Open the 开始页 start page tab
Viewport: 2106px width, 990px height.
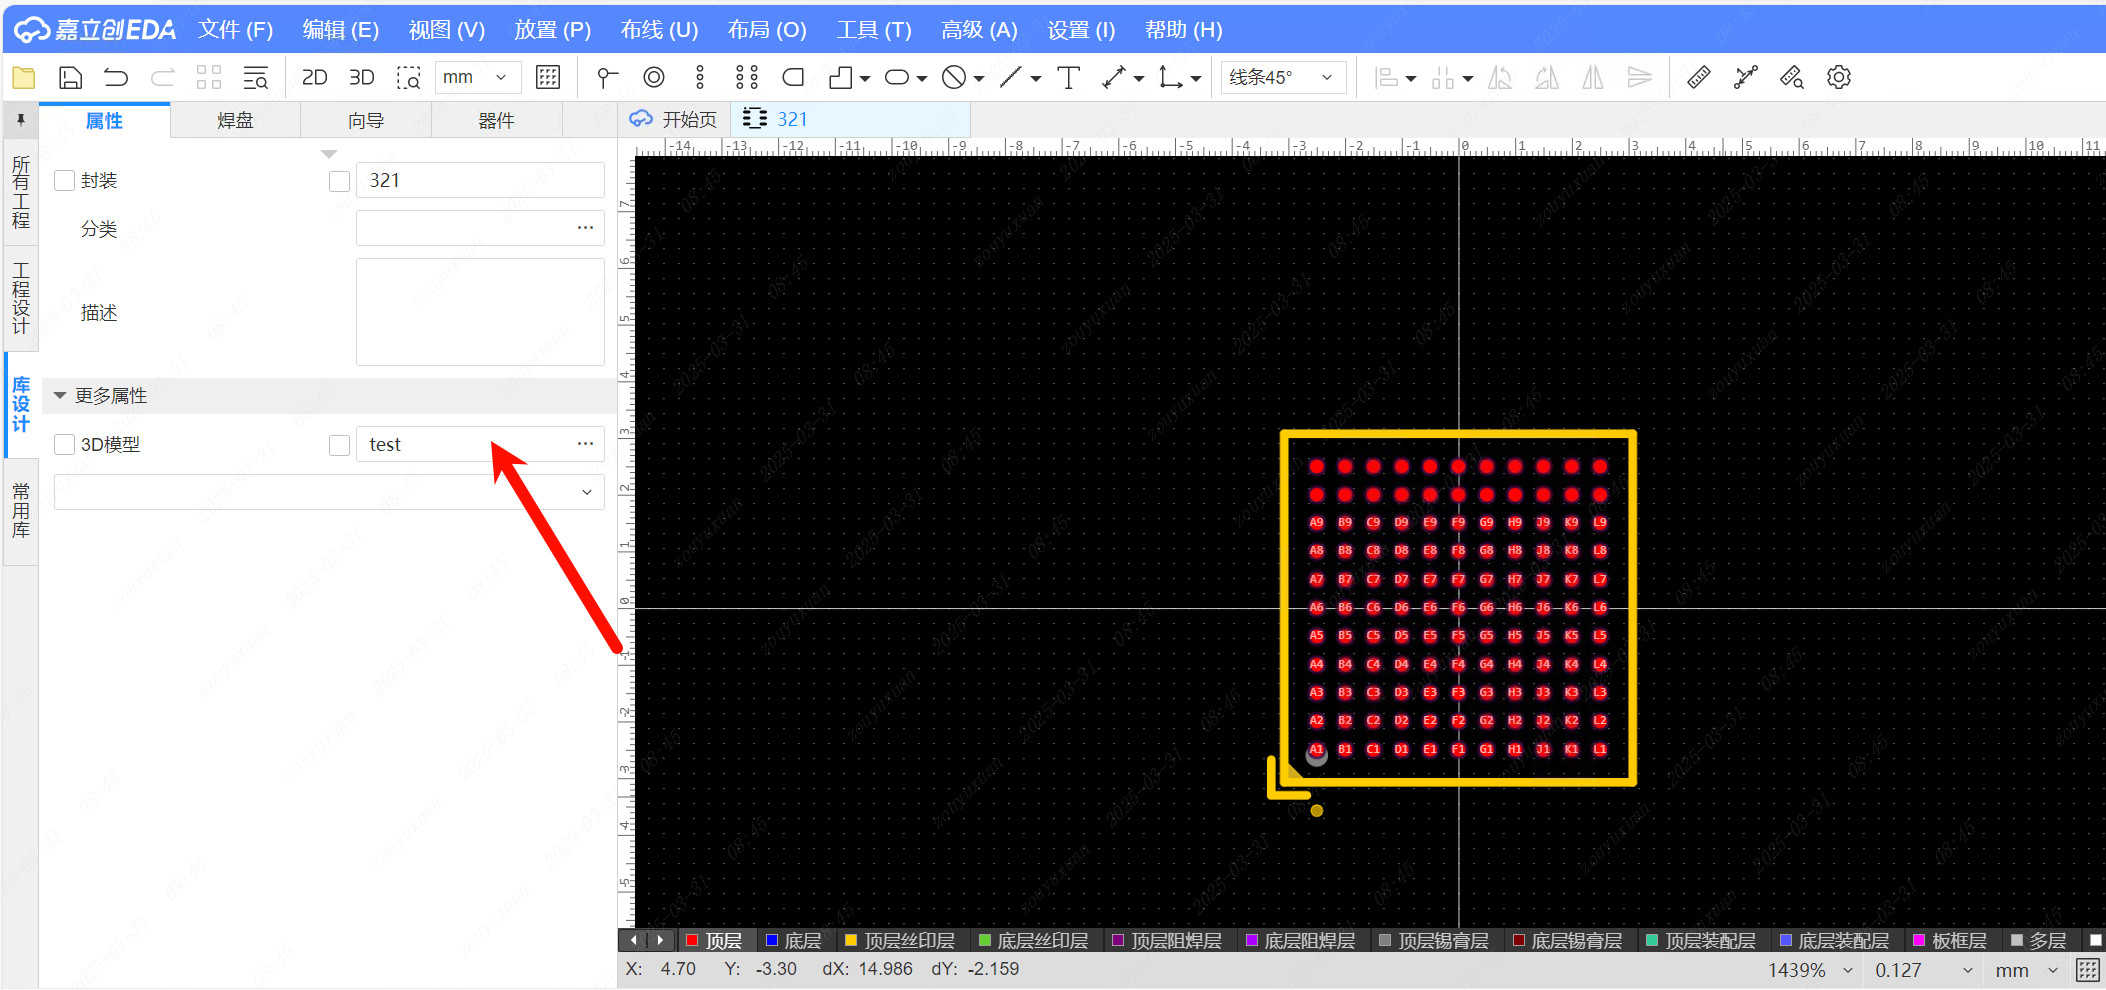click(x=674, y=120)
